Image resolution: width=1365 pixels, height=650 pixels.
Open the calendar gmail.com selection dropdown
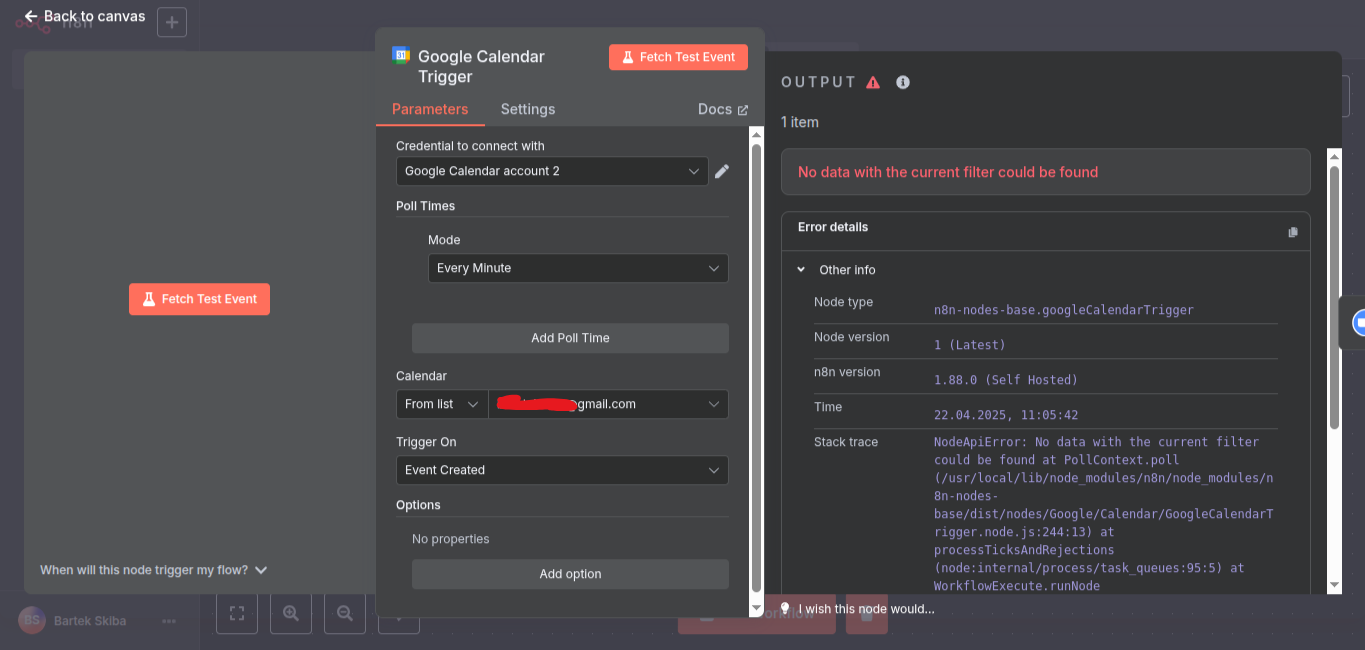tap(608, 404)
